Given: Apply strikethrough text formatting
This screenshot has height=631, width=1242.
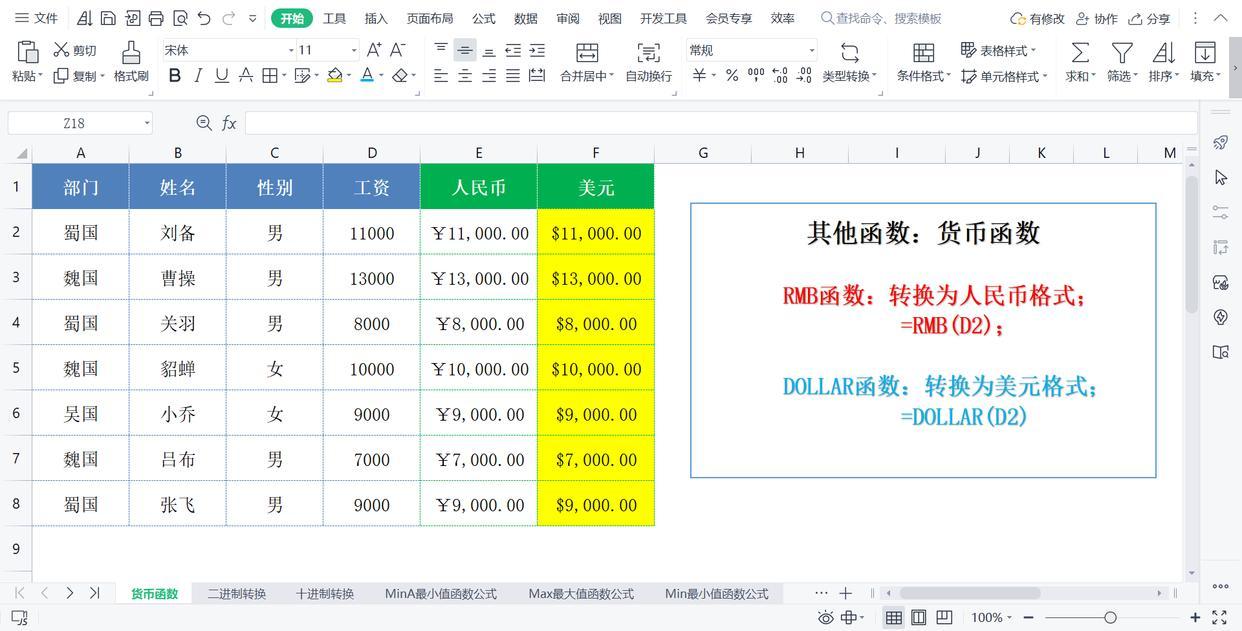Looking at the screenshot, I should coord(245,75).
